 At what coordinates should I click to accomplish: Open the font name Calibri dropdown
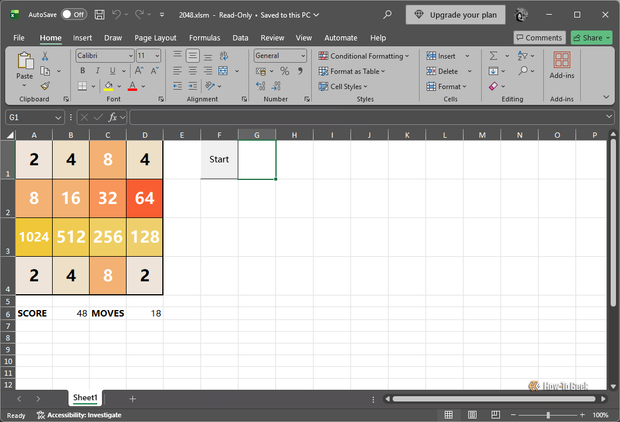click(x=130, y=56)
